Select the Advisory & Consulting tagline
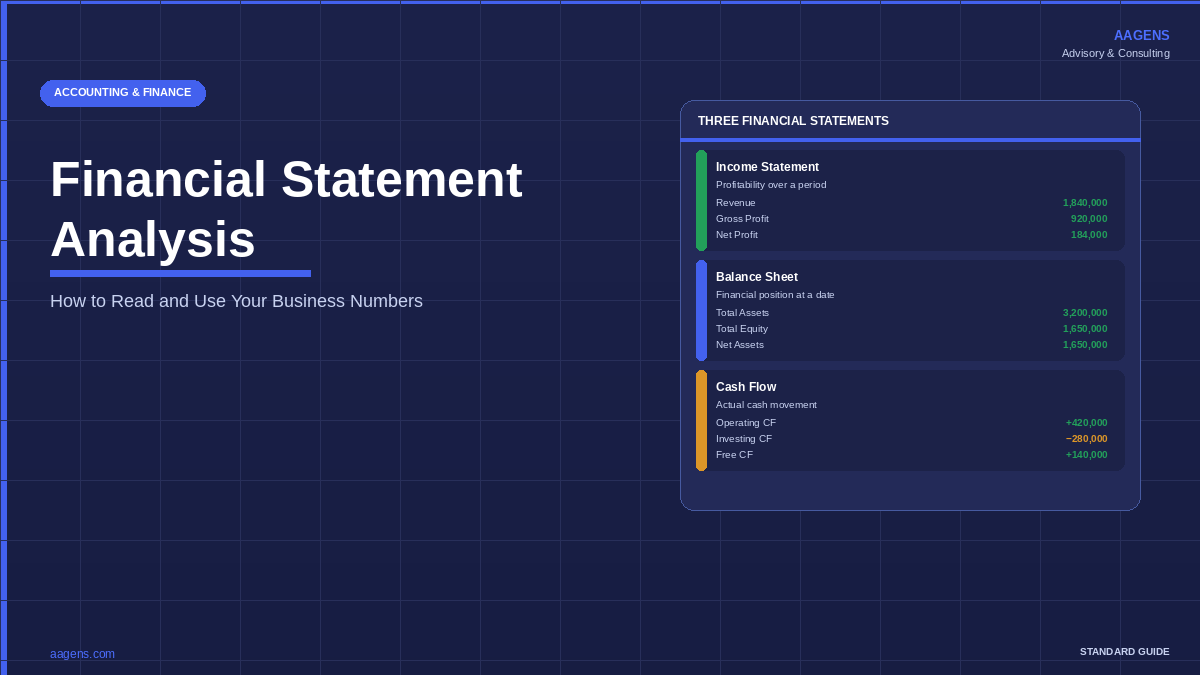1200x675 pixels. tap(1115, 53)
